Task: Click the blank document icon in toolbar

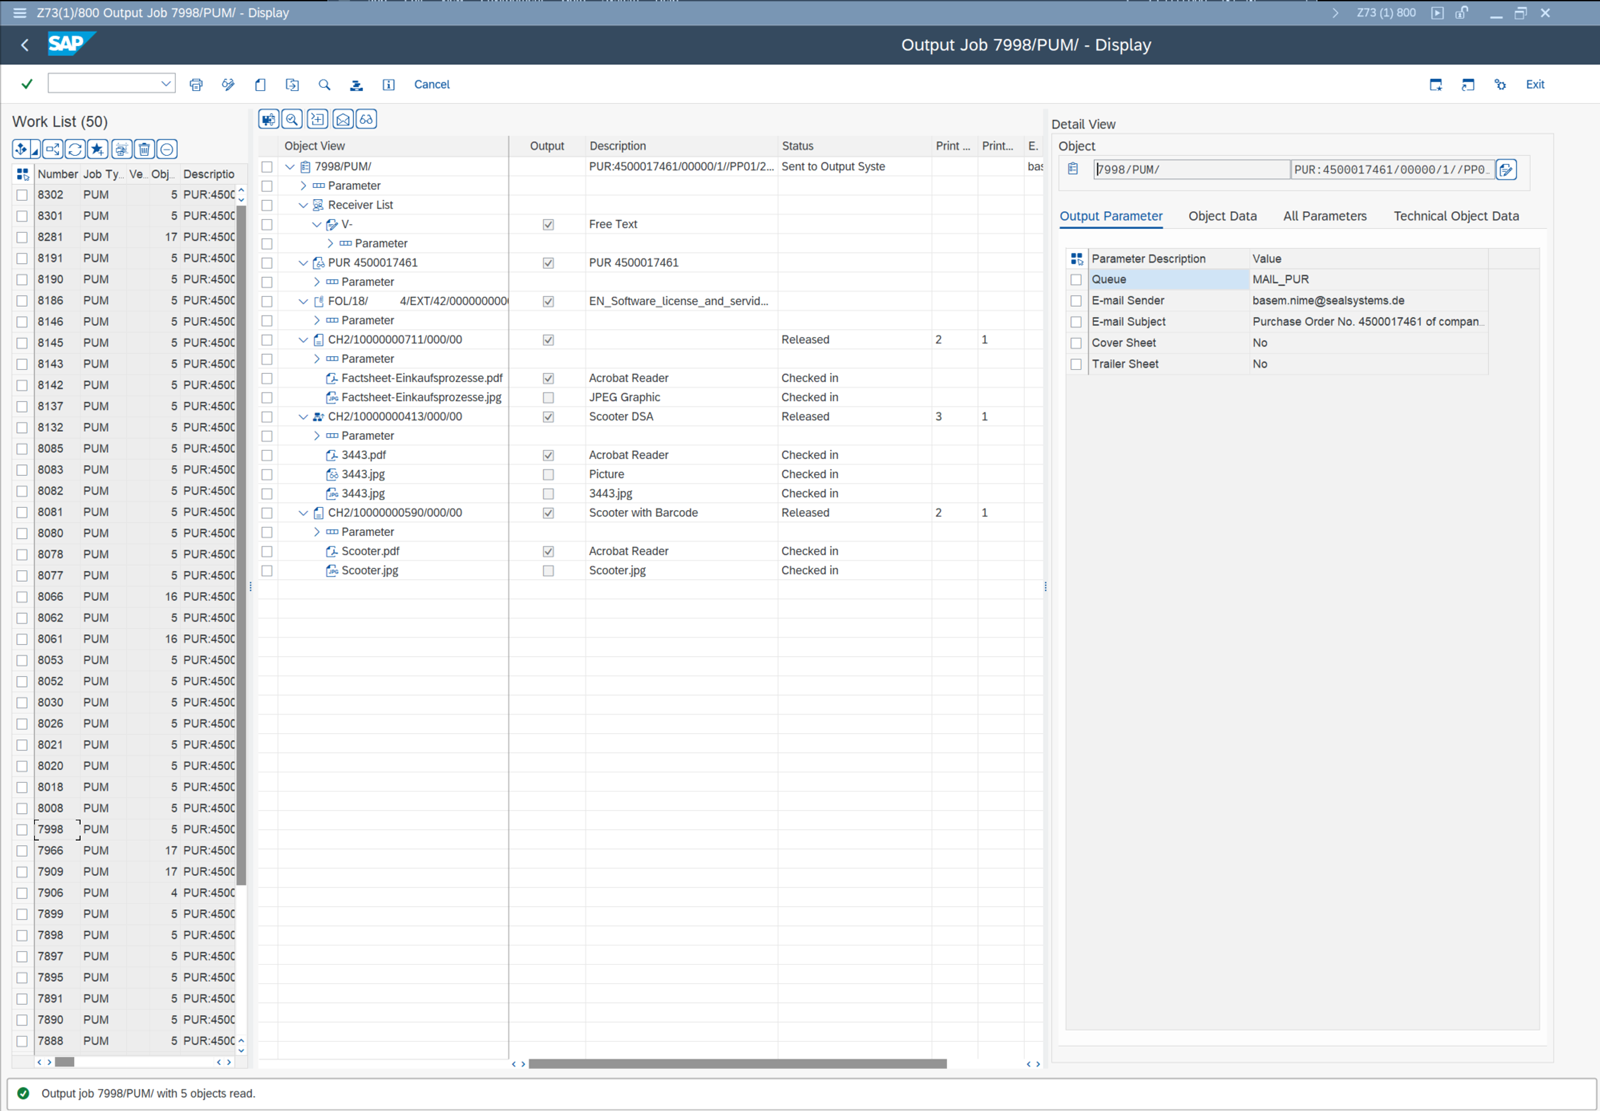Action: (260, 85)
